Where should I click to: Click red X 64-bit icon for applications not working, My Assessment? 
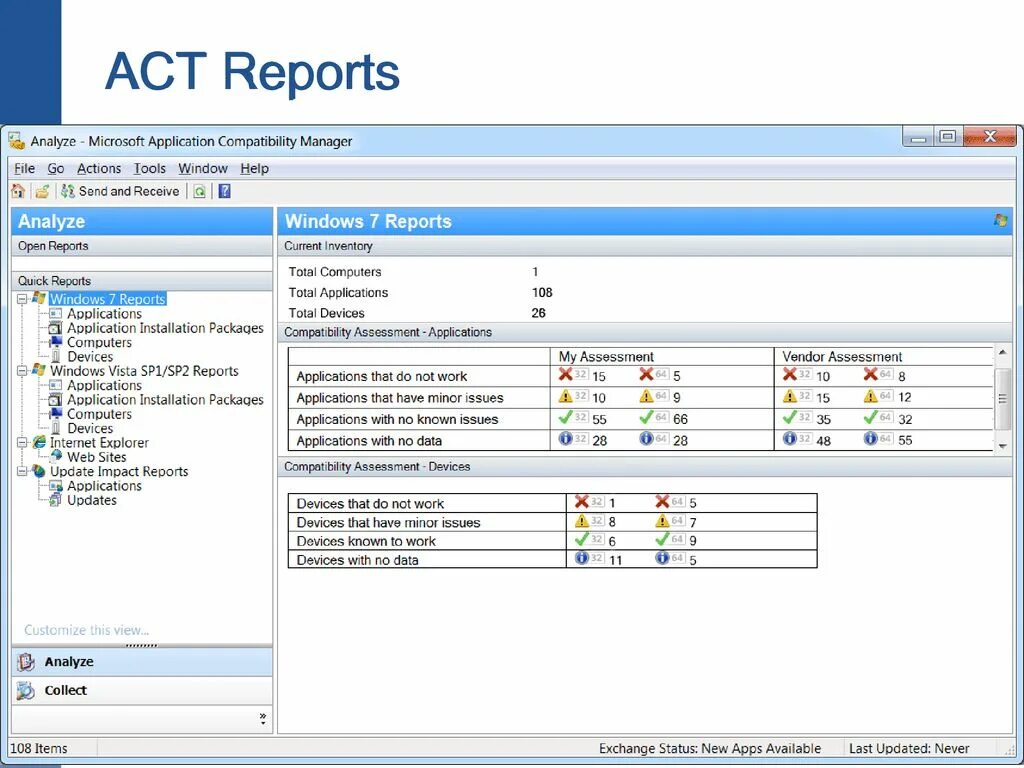[x=647, y=374]
